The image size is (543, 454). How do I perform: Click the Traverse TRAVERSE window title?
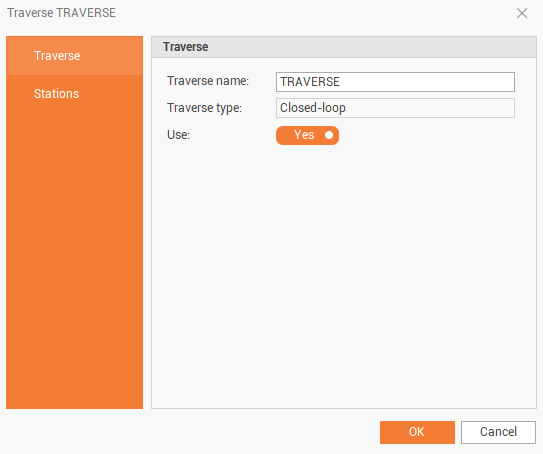click(x=61, y=13)
